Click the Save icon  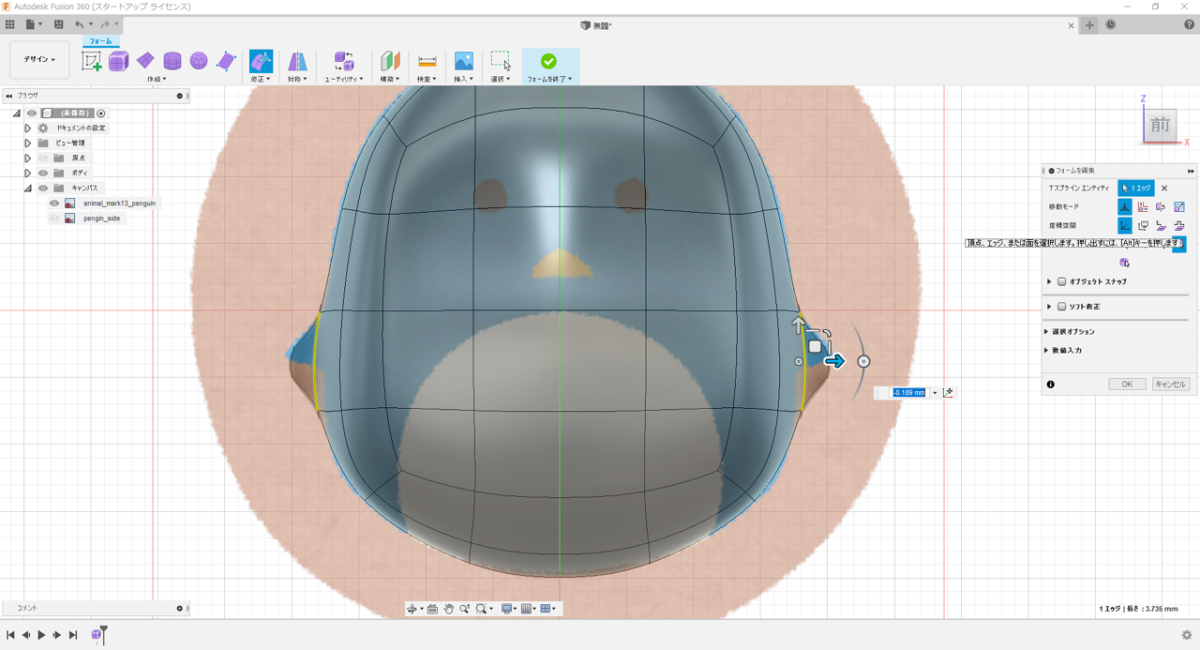click(59, 24)
